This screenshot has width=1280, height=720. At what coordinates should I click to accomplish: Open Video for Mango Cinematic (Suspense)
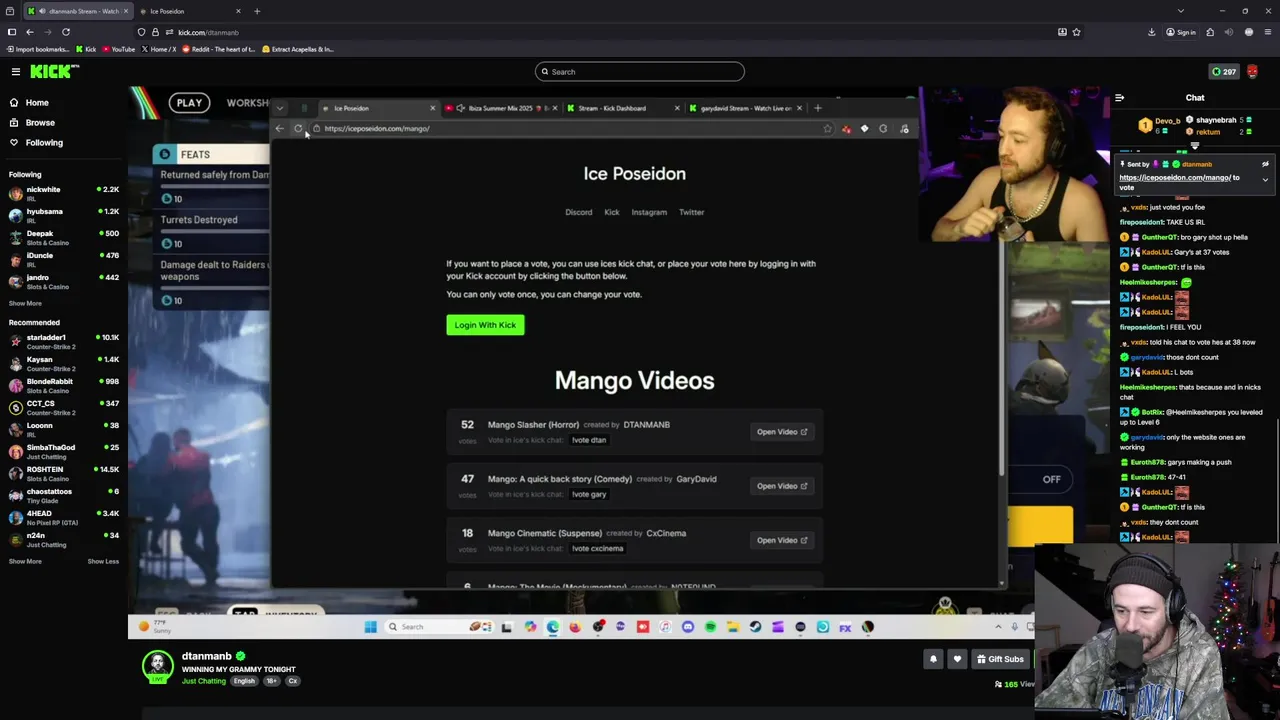(x=782, y=540)
